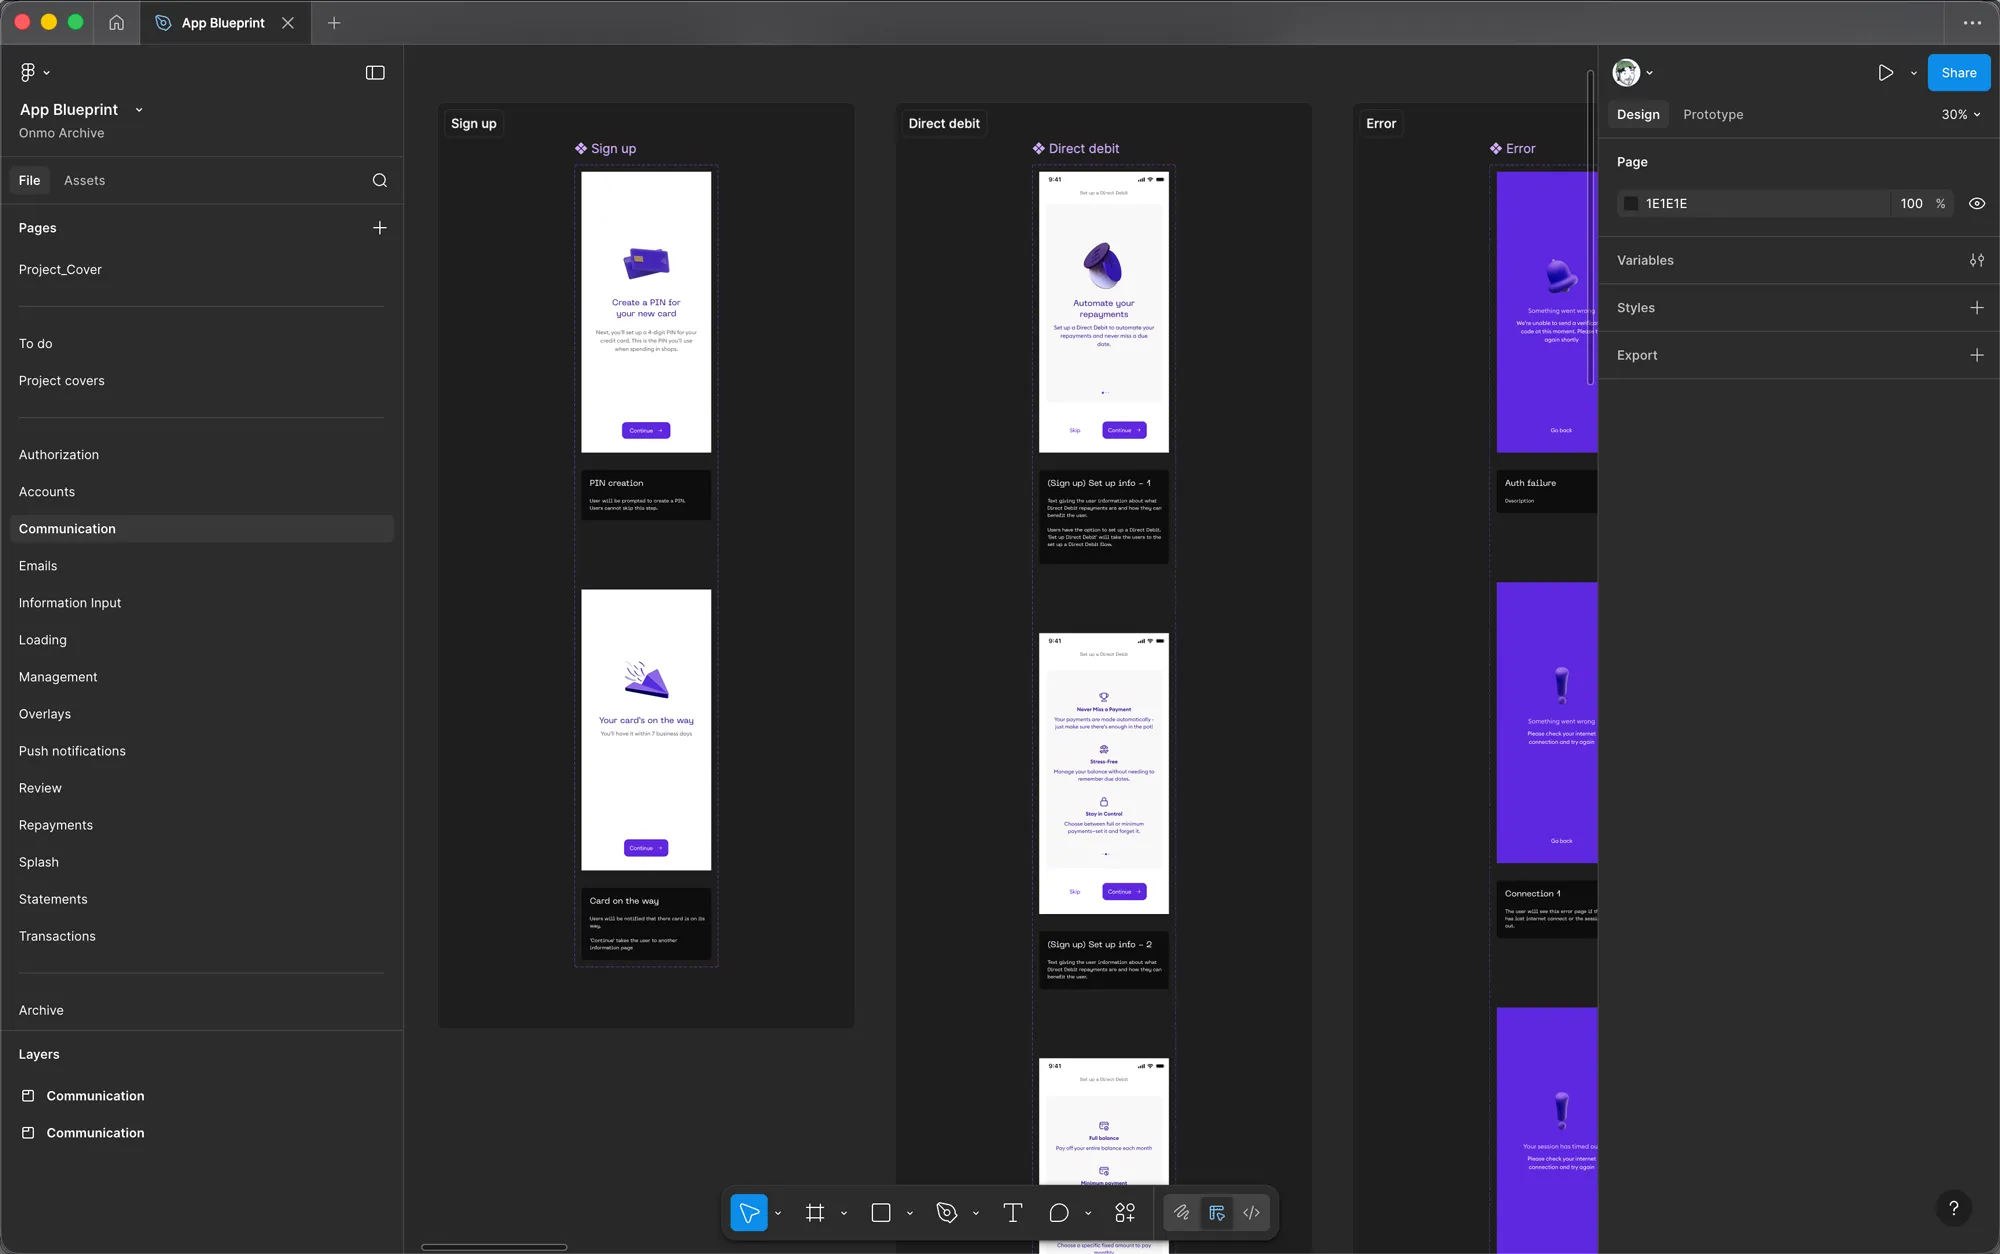Select the Rectangle shape tool
Viewport: 2000px width, 1254px height.
coord(881,1213)
